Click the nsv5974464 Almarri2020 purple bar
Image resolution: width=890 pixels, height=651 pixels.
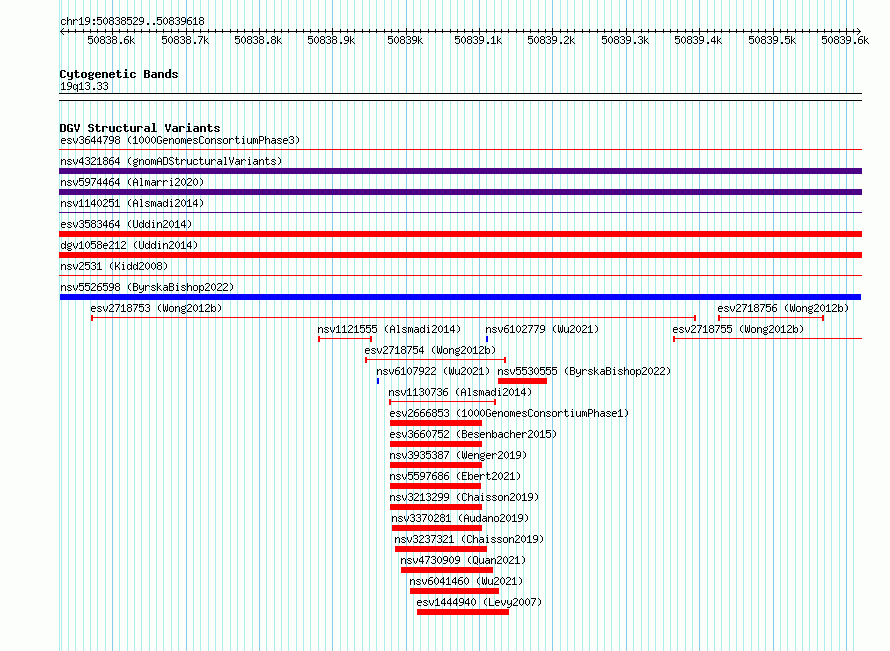pos(460,192)
